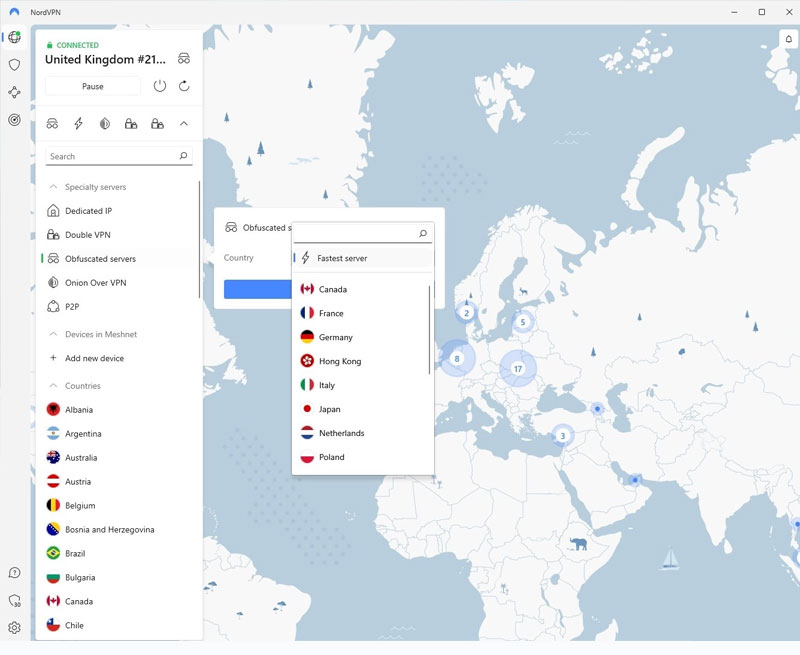Open Dark Web Monitor target icon
The image size is (800, 655).
(x=14, y=120)
